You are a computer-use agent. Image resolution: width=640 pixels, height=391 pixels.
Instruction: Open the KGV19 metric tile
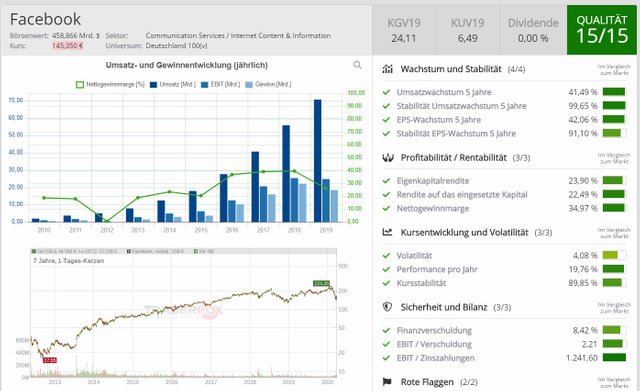coord(404,30)
